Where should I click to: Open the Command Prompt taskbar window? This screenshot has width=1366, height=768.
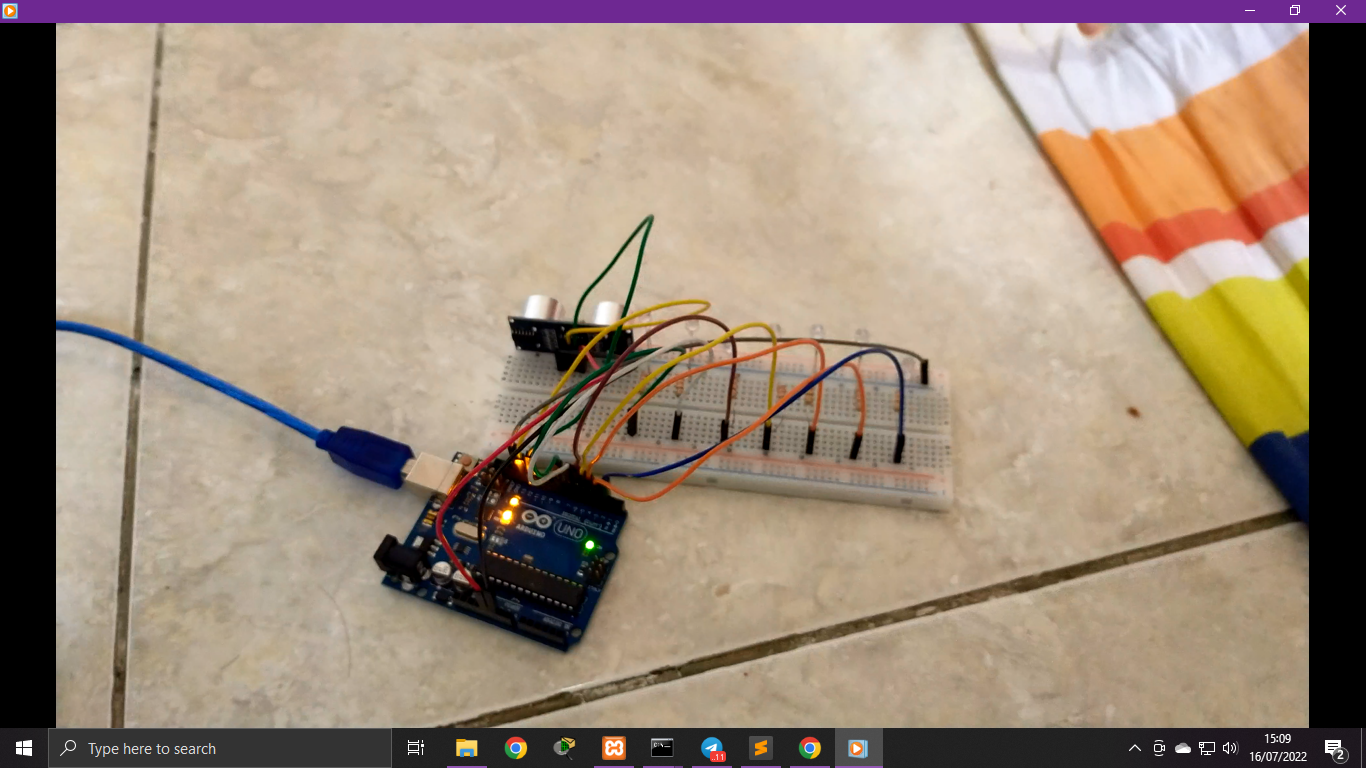click(662, 748)
